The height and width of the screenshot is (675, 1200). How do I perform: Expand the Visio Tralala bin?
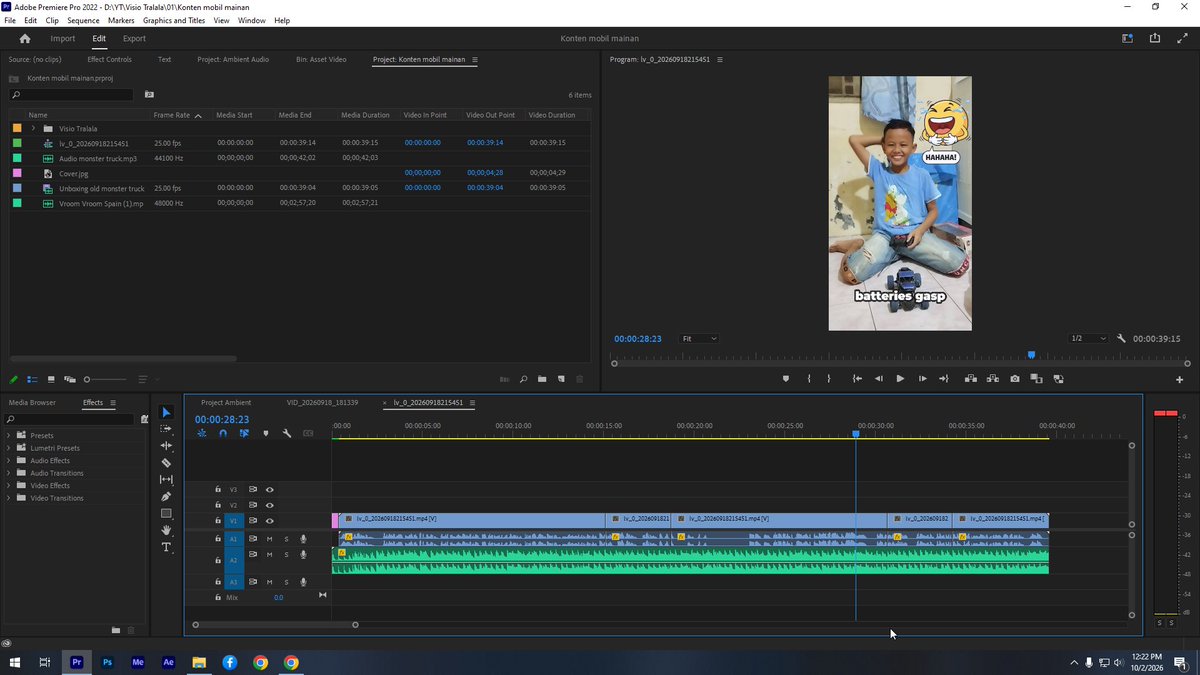pyautogui.click(x=33, y=128)
